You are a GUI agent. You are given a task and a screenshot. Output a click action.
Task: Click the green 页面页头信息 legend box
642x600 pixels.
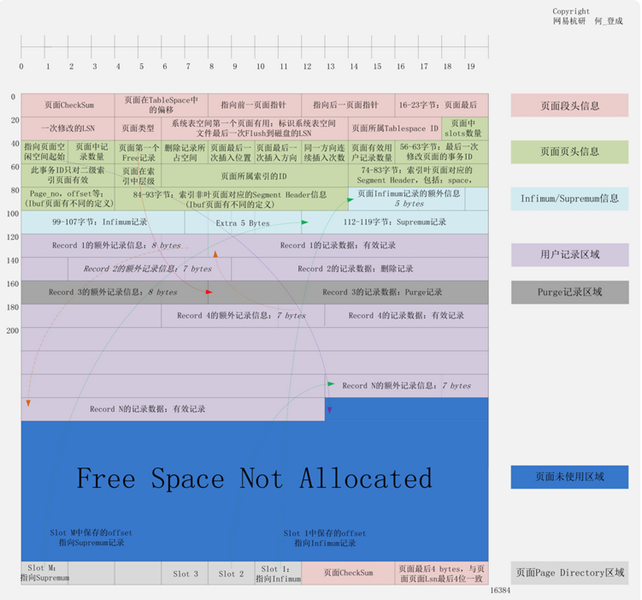pyautogui.click(x=570, y=152)
